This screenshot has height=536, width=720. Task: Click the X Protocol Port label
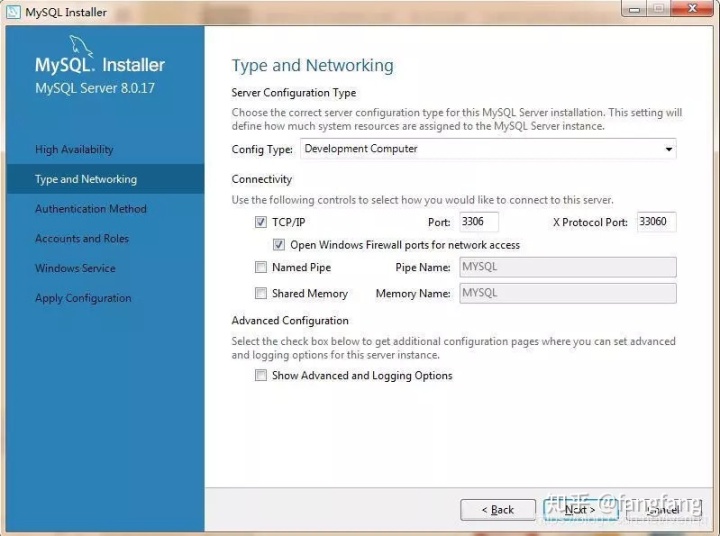click(590, 222)
